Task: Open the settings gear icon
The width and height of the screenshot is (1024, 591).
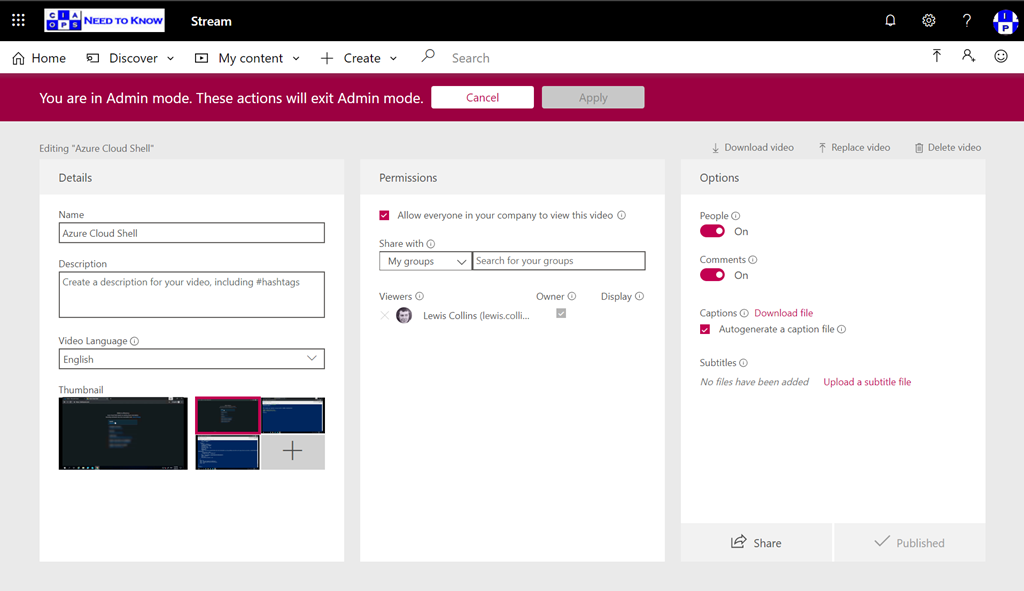Action: click(x=928, y=20)
